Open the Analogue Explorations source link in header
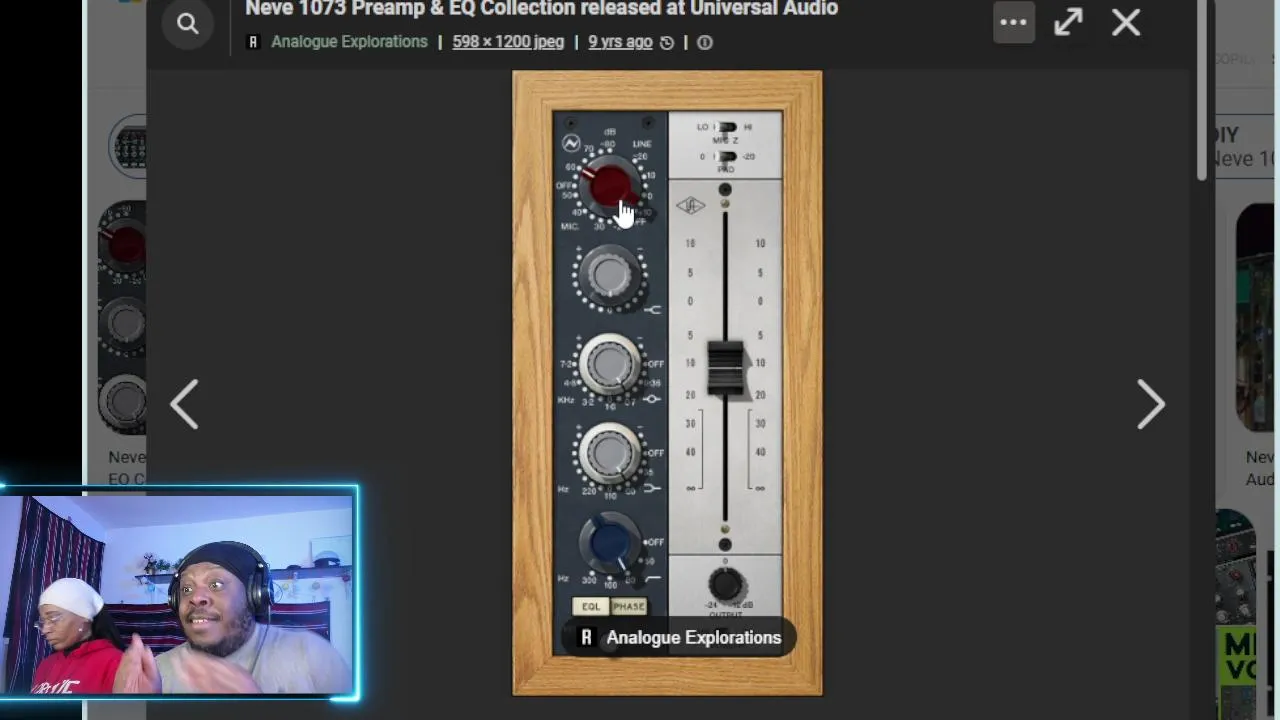This screenshot has height=720, width=1280. [x=349, y=42]
